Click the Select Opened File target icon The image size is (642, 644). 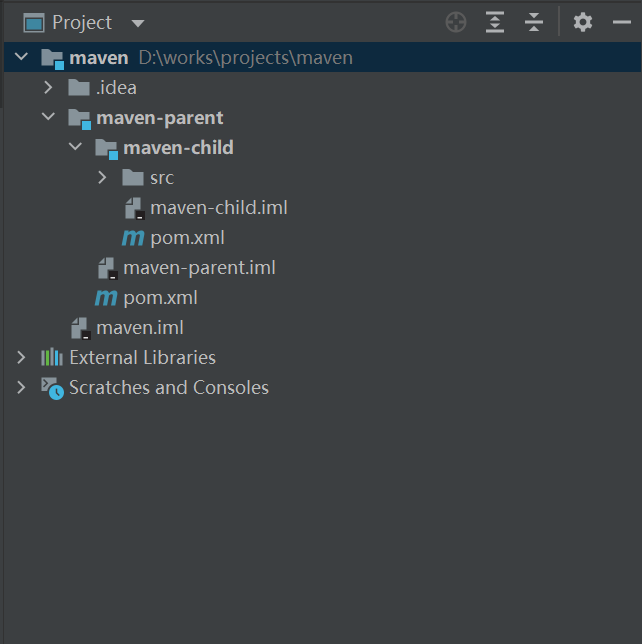(456, 22)
